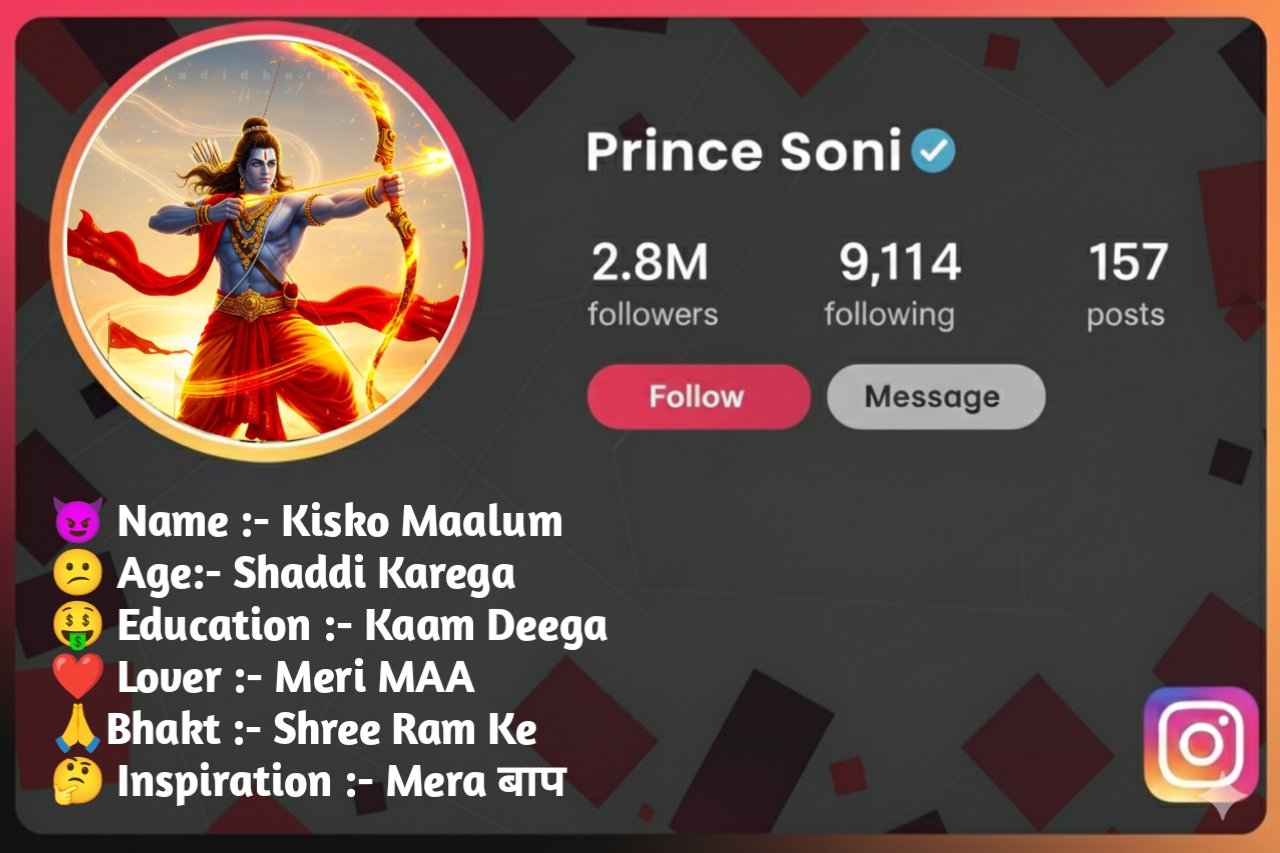The image size is (1280, 853).
Task: Select the "Age:- Shaddi Karega" text
Action: [x=316, y=574]
